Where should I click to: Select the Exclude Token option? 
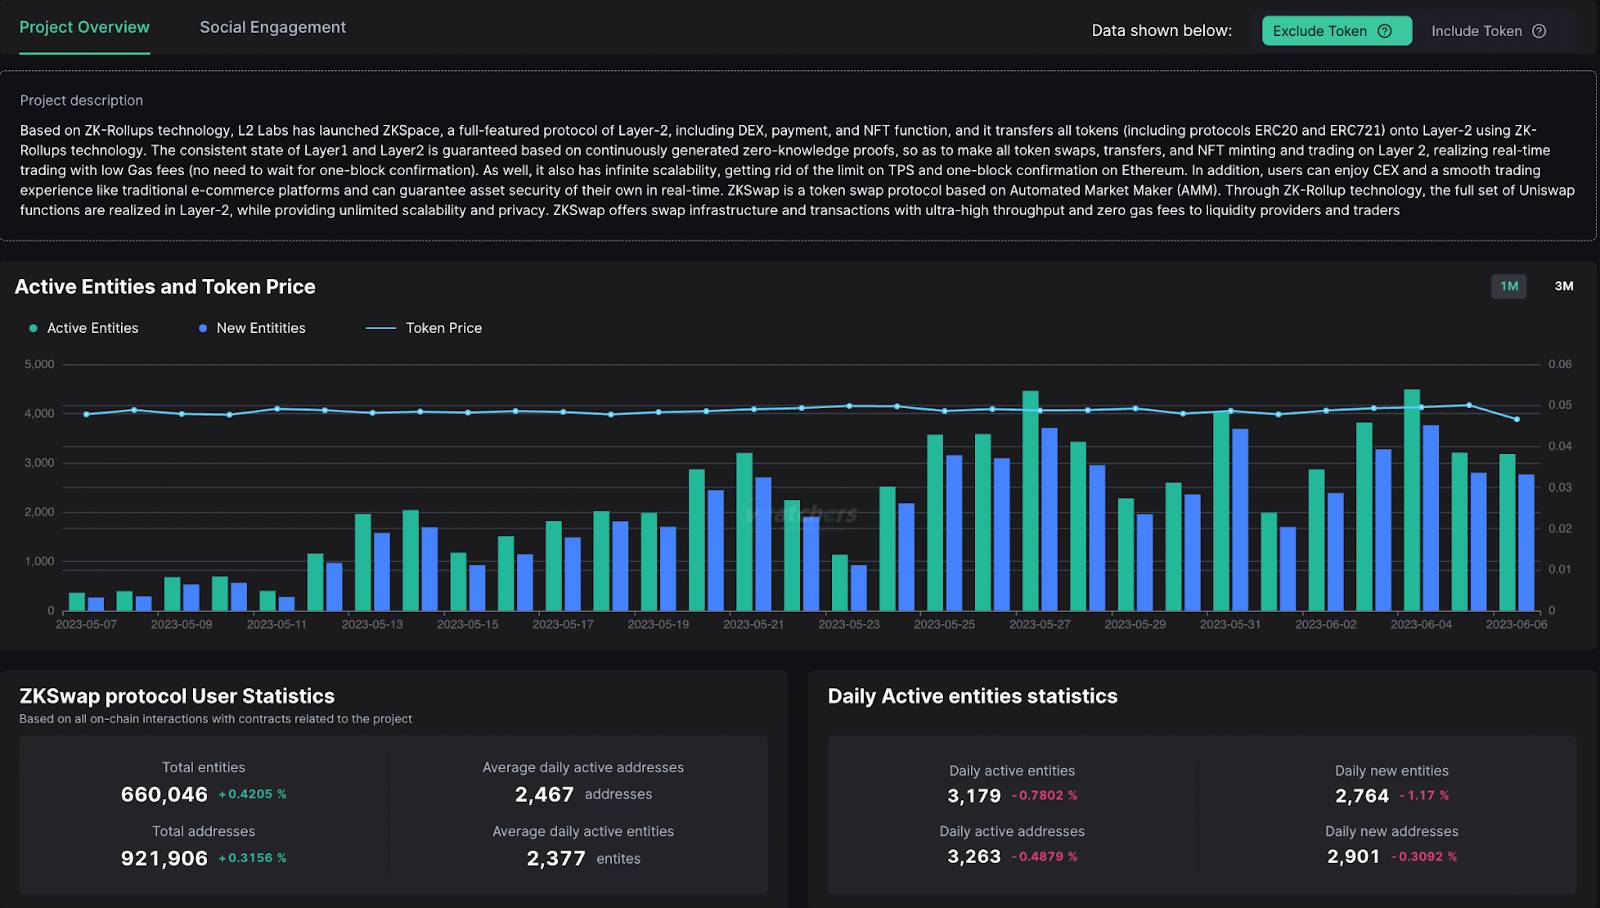click(x=1336, y=31)
